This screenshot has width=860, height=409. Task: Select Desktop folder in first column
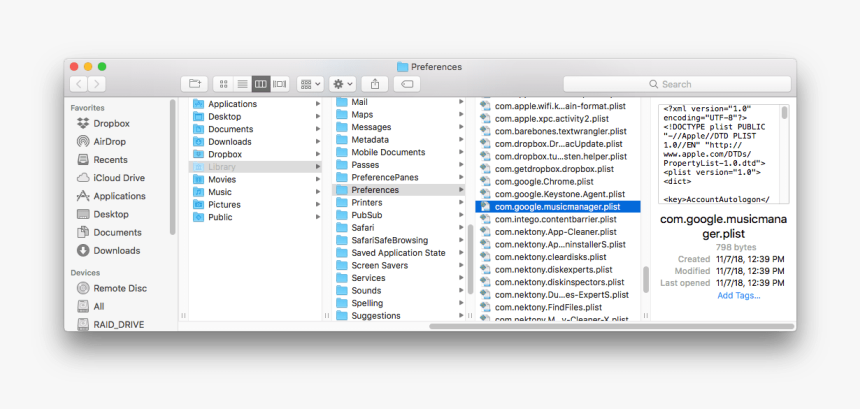click(256, 116)
